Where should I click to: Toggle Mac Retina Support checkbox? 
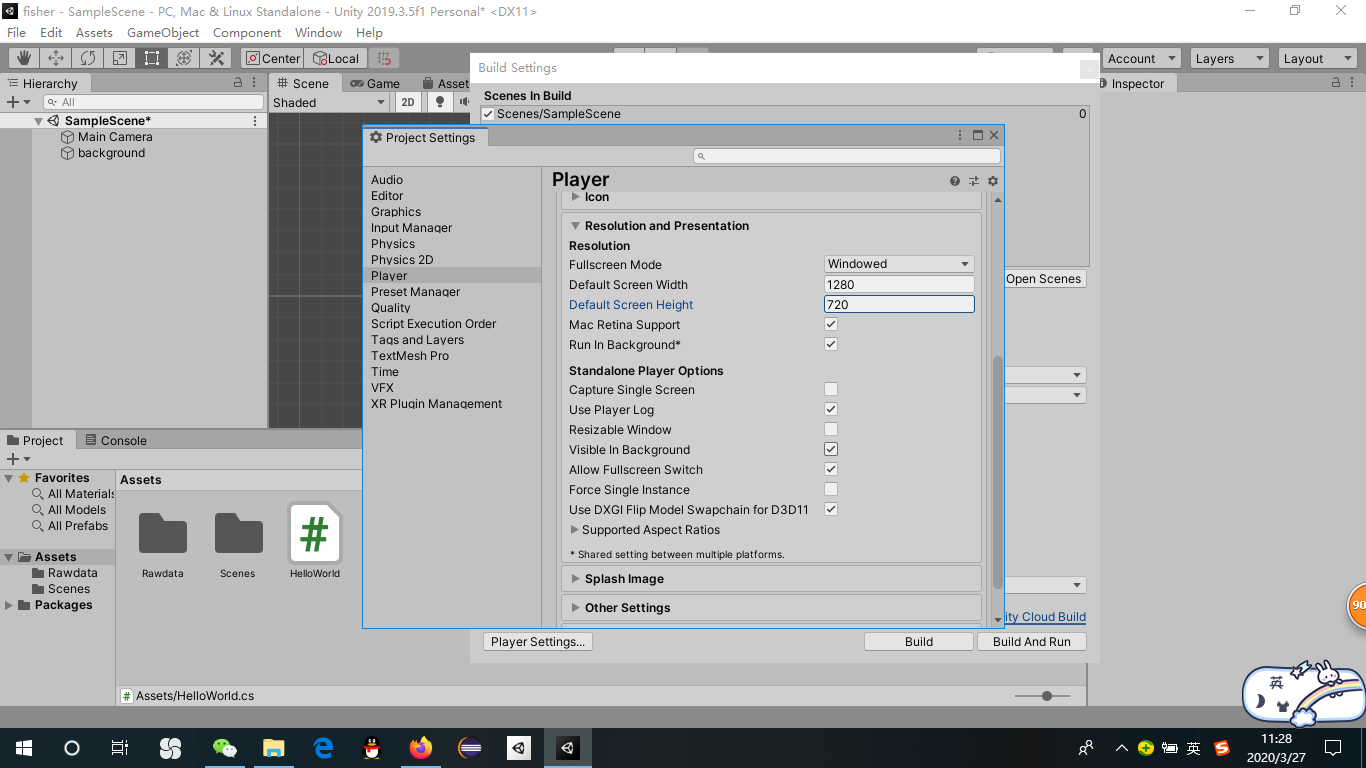tap(831, 324)
